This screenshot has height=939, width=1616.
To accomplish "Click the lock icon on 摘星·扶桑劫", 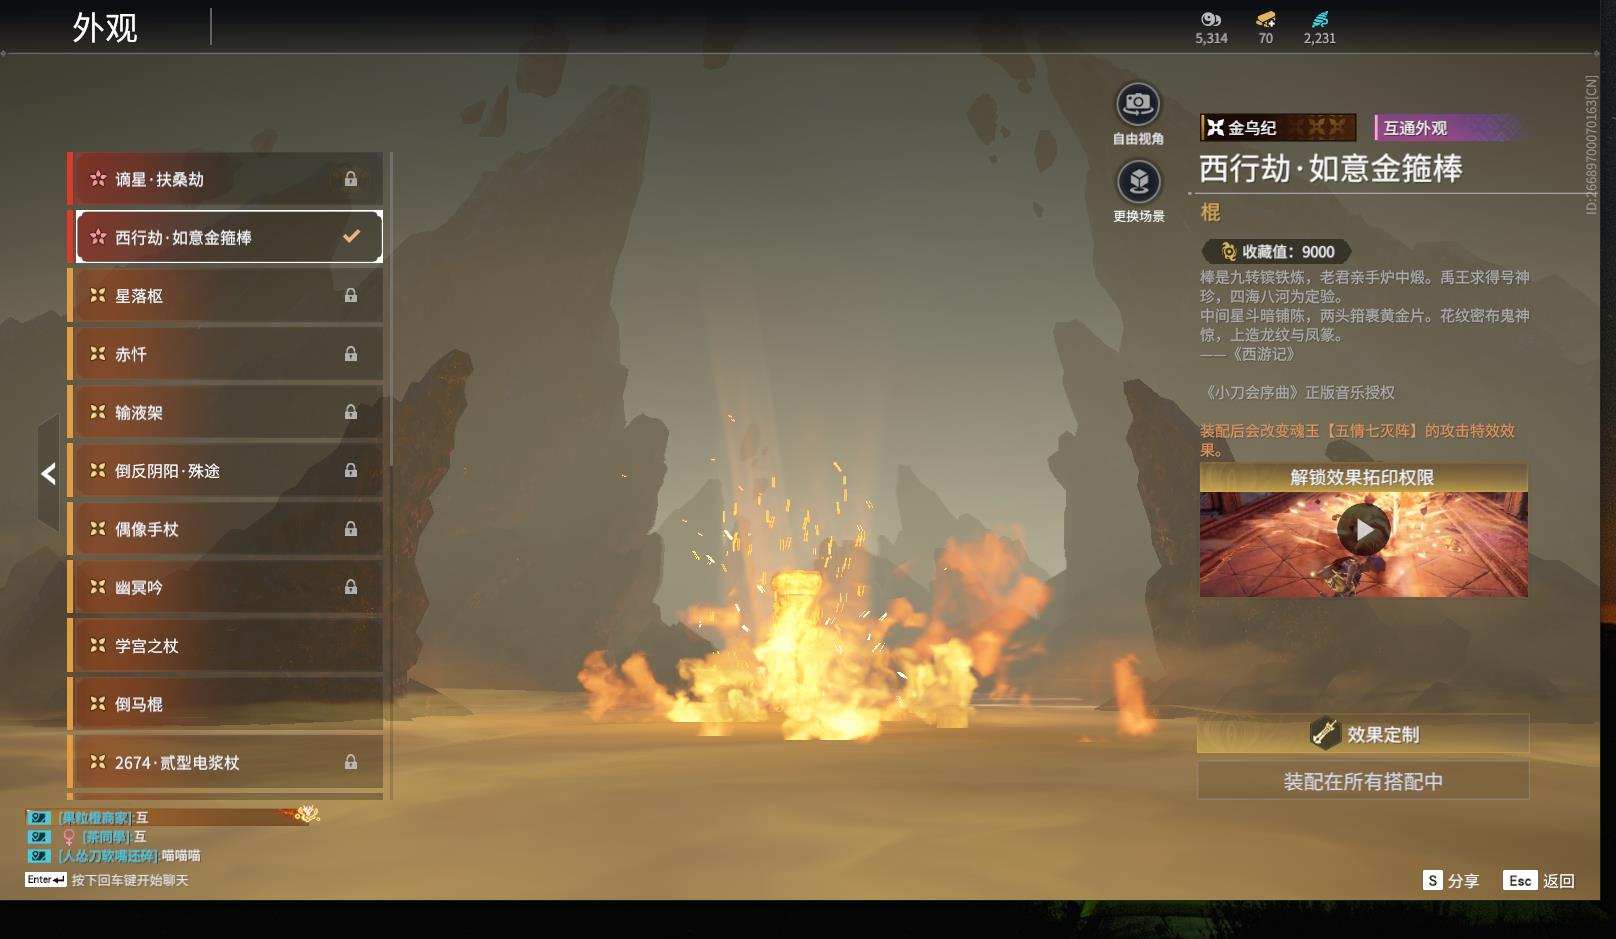I will [x=351, y=179].
